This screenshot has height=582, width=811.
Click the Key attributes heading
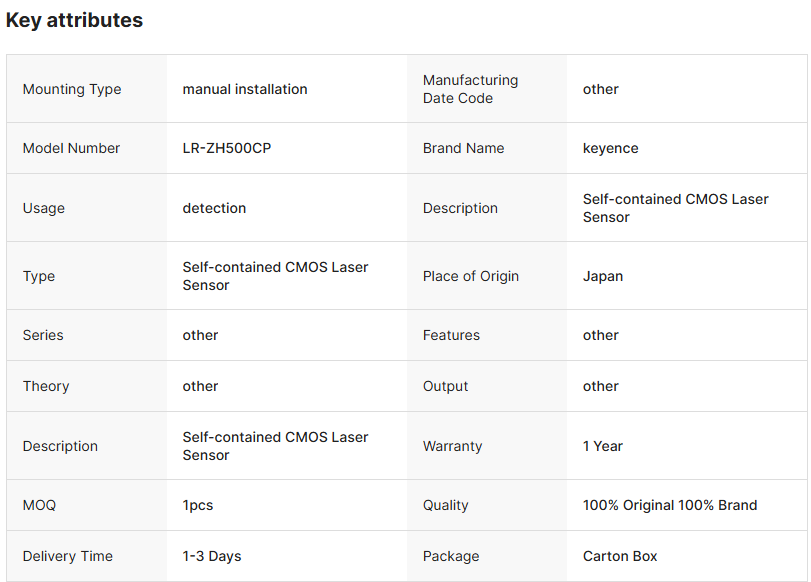click(x=74, y=20)
